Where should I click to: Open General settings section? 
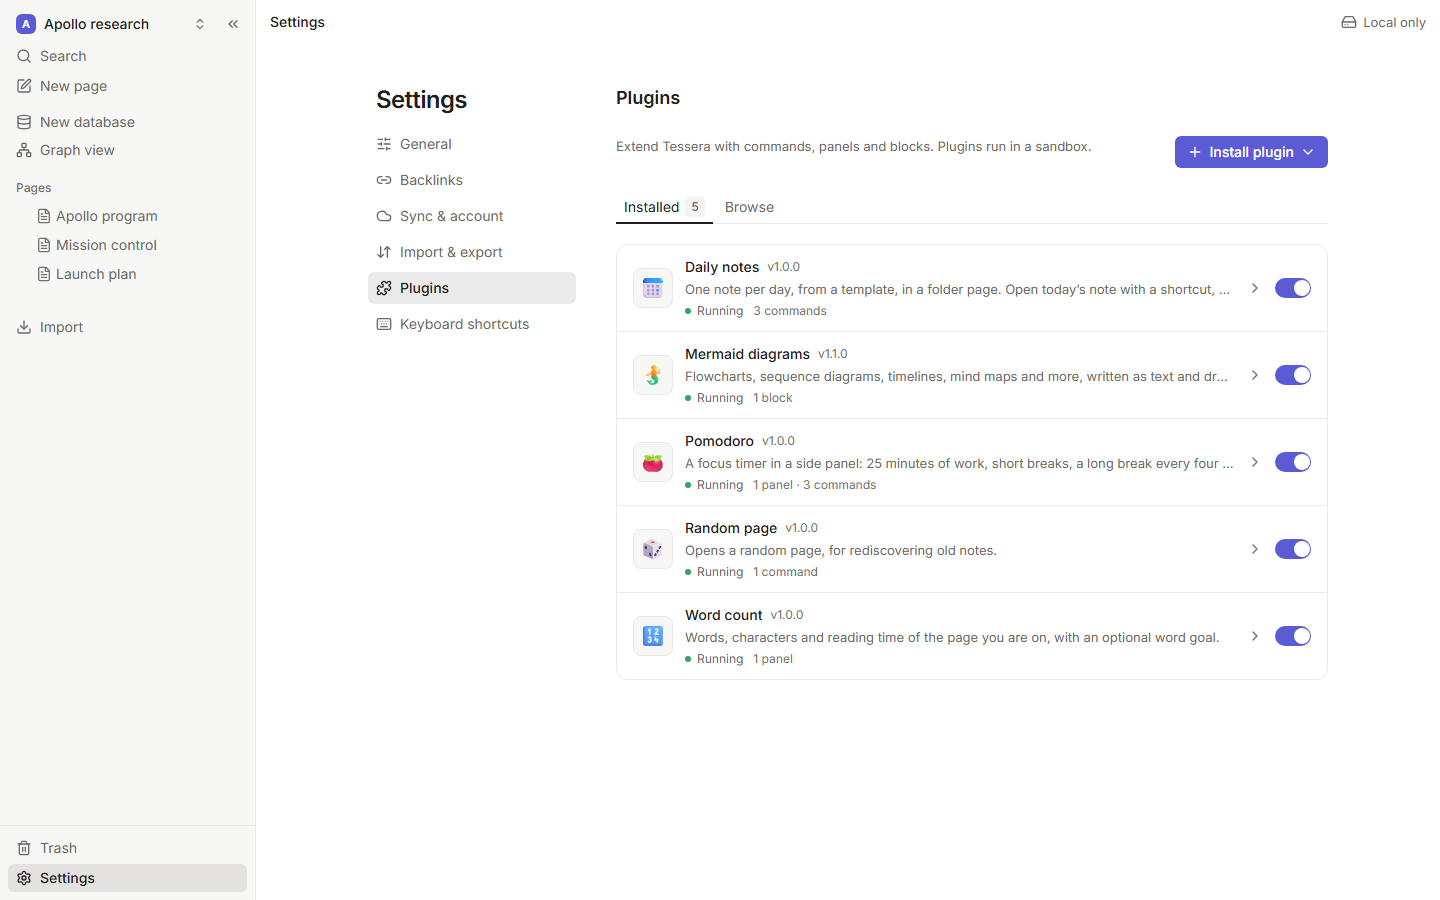[x=472, y=144]
